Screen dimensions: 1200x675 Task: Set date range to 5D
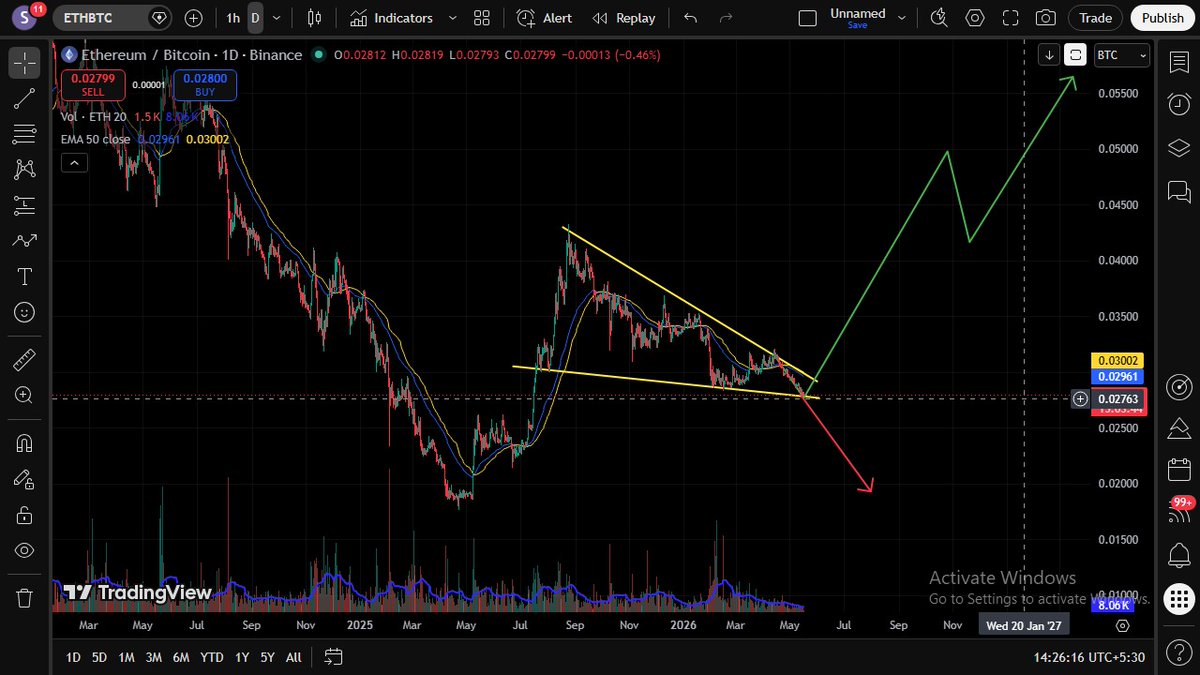tap(99, 657)
